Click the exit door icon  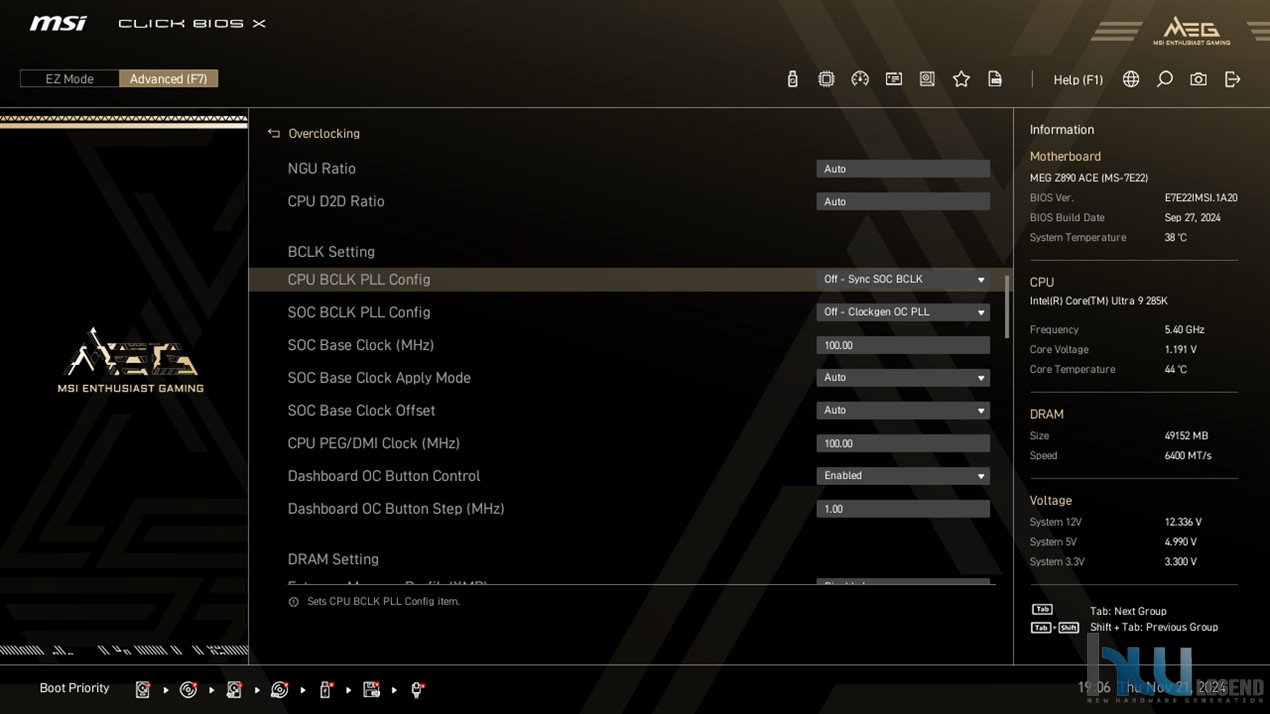[1232, 79]
